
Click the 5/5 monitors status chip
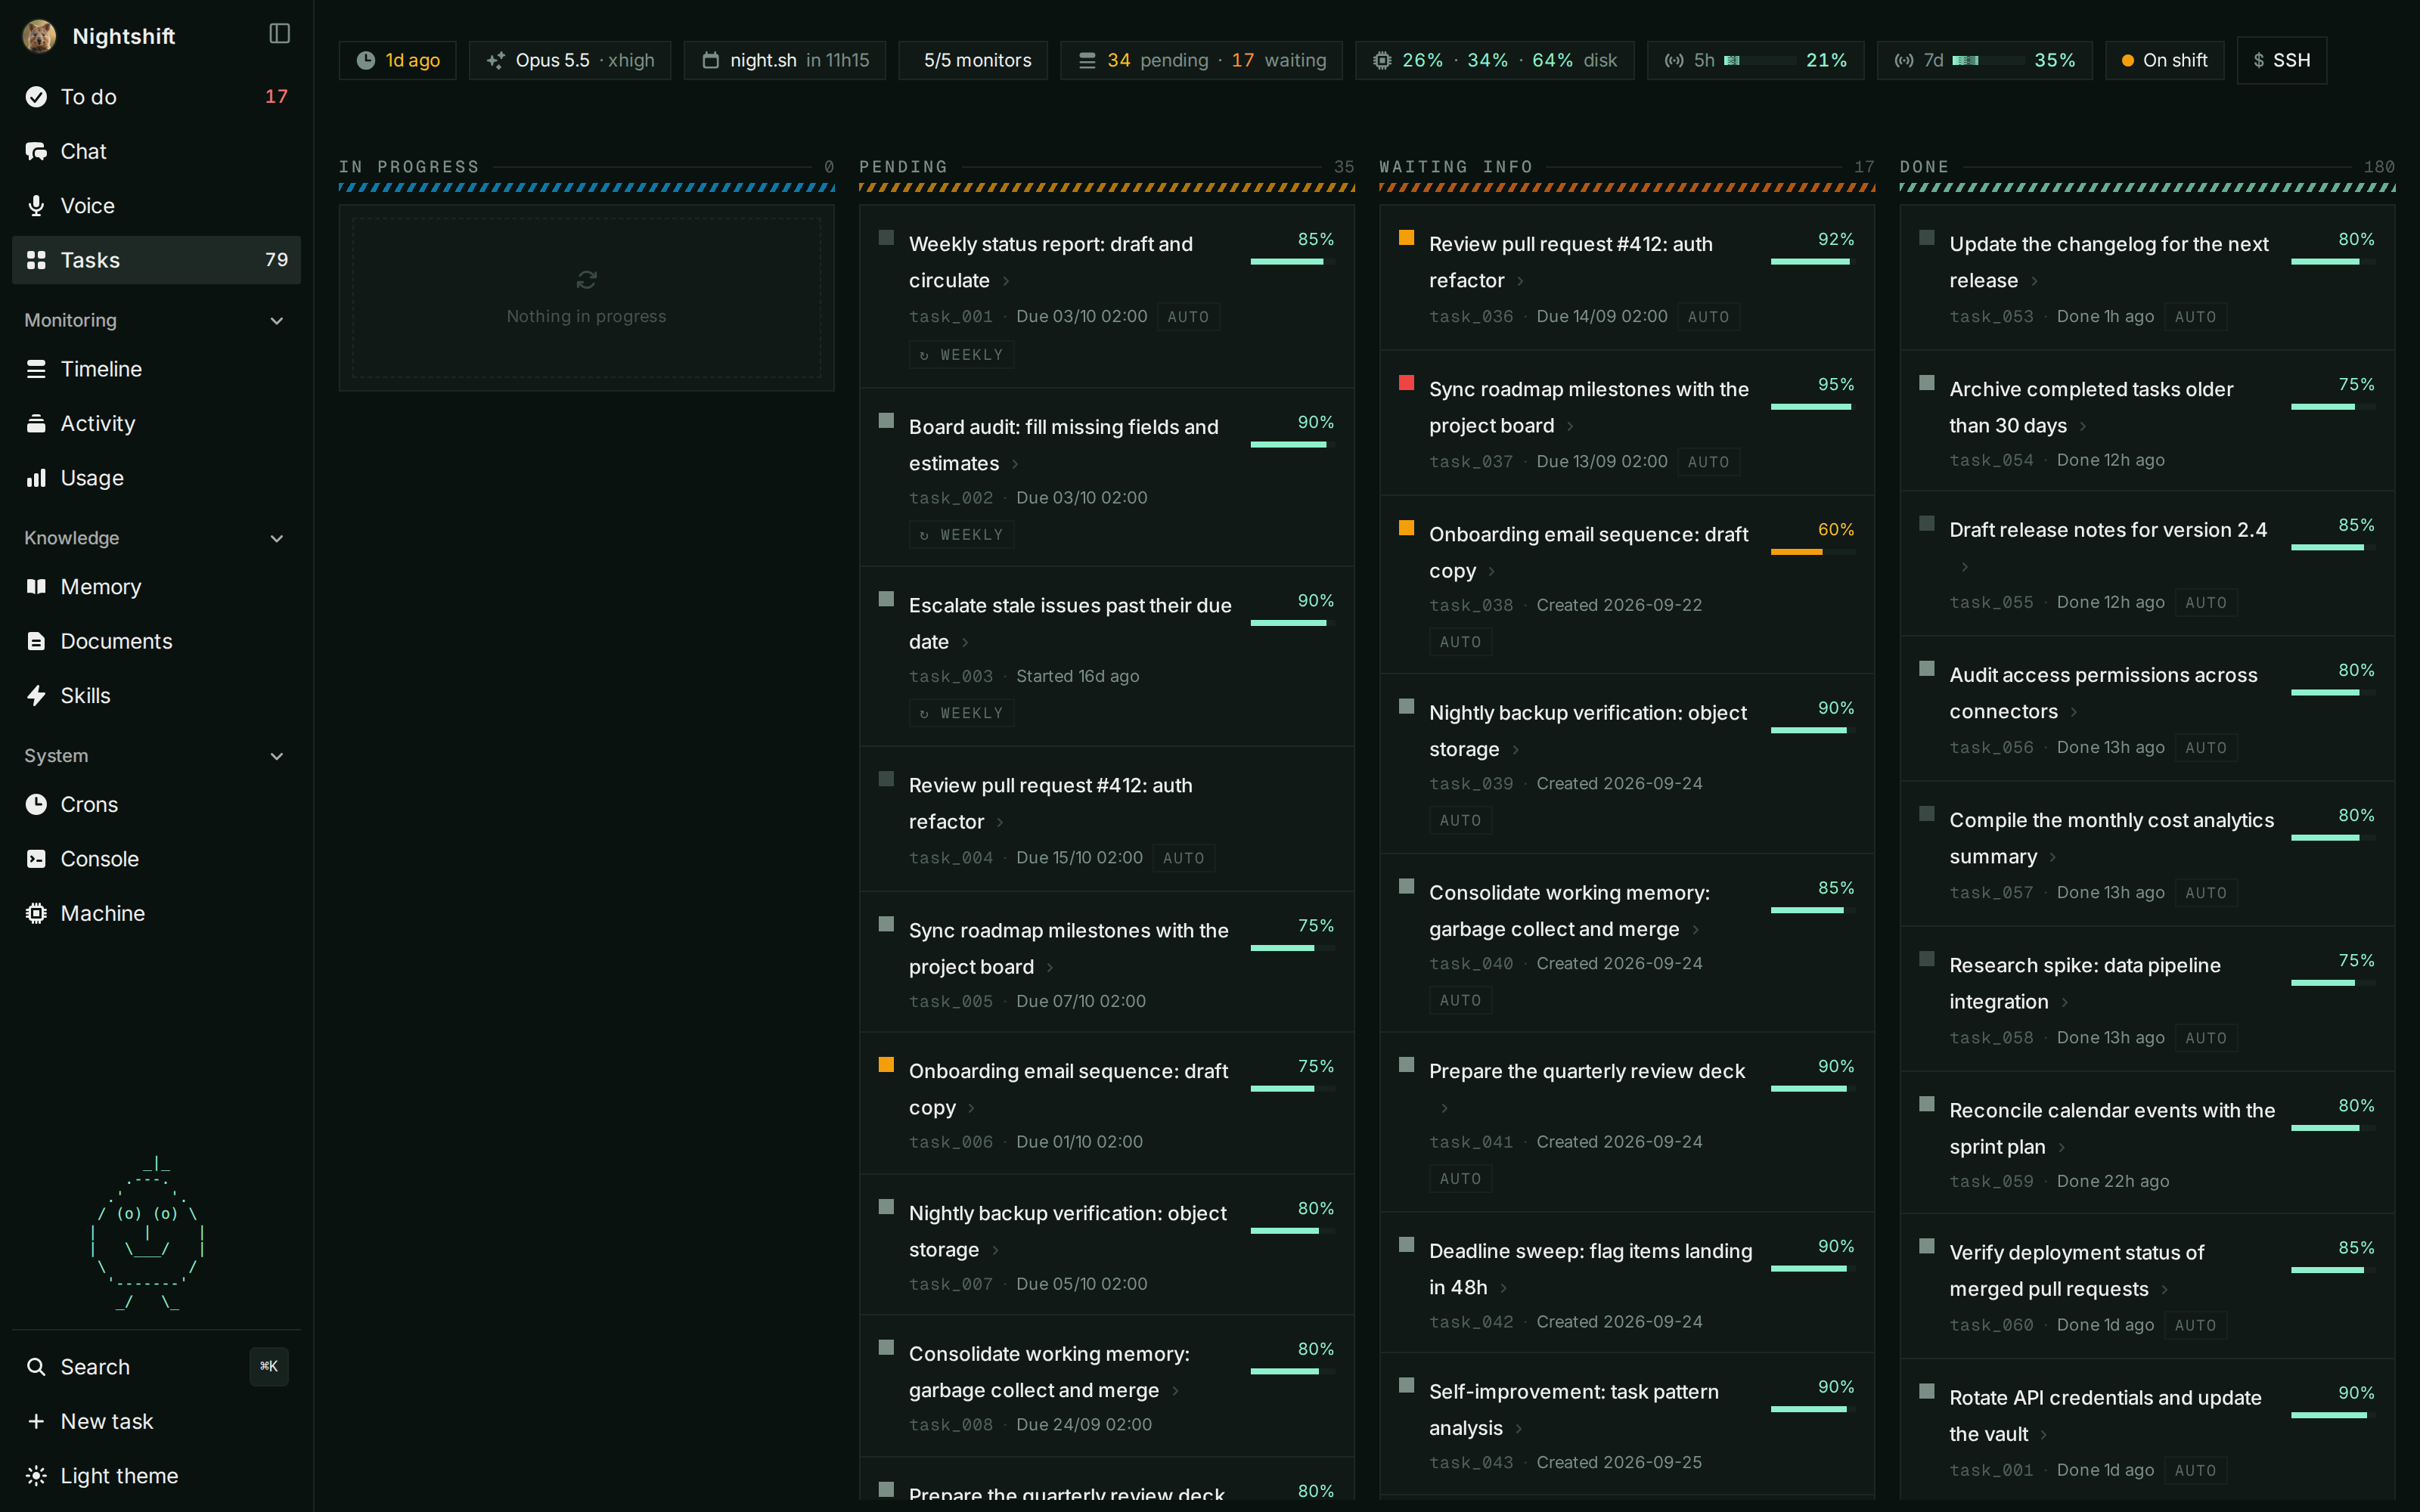tap(972, 61)
